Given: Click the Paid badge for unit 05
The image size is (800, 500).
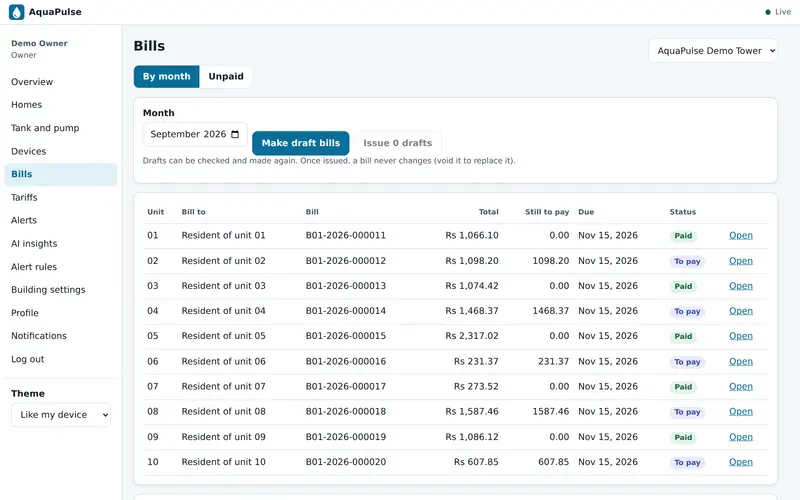Looking at the screenshot, I should [x=683, y=336].
